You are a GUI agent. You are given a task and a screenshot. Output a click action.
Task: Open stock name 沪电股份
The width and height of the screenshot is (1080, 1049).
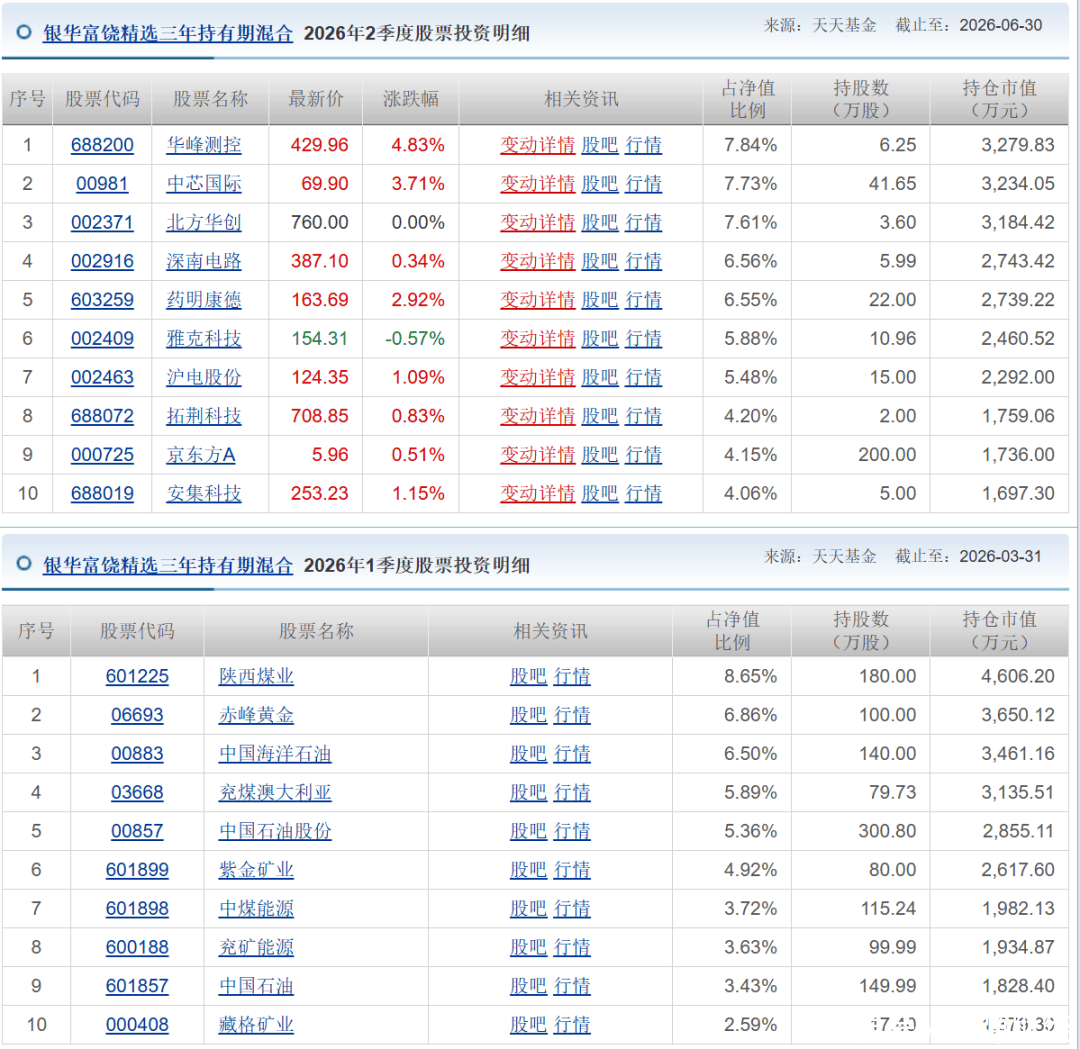click(x=204, y=377)
